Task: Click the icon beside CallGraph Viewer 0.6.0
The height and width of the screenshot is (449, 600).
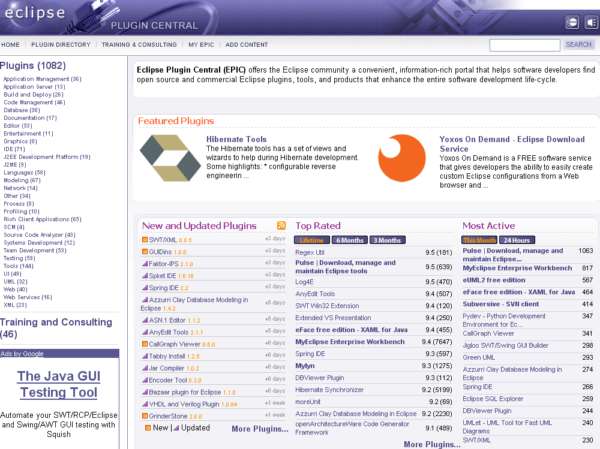Action: pos(145,344)
